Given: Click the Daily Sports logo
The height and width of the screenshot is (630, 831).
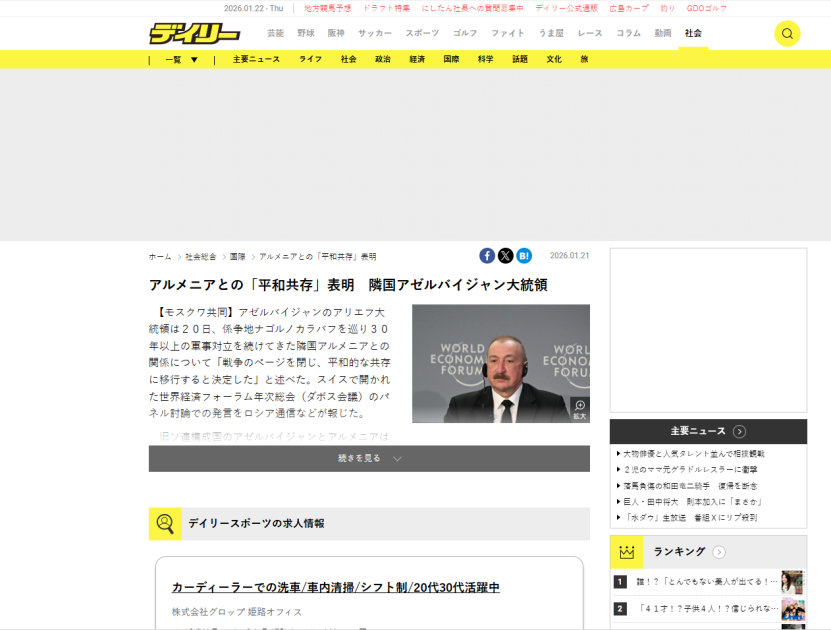Looking at the screenshot, I should (194, 33).
